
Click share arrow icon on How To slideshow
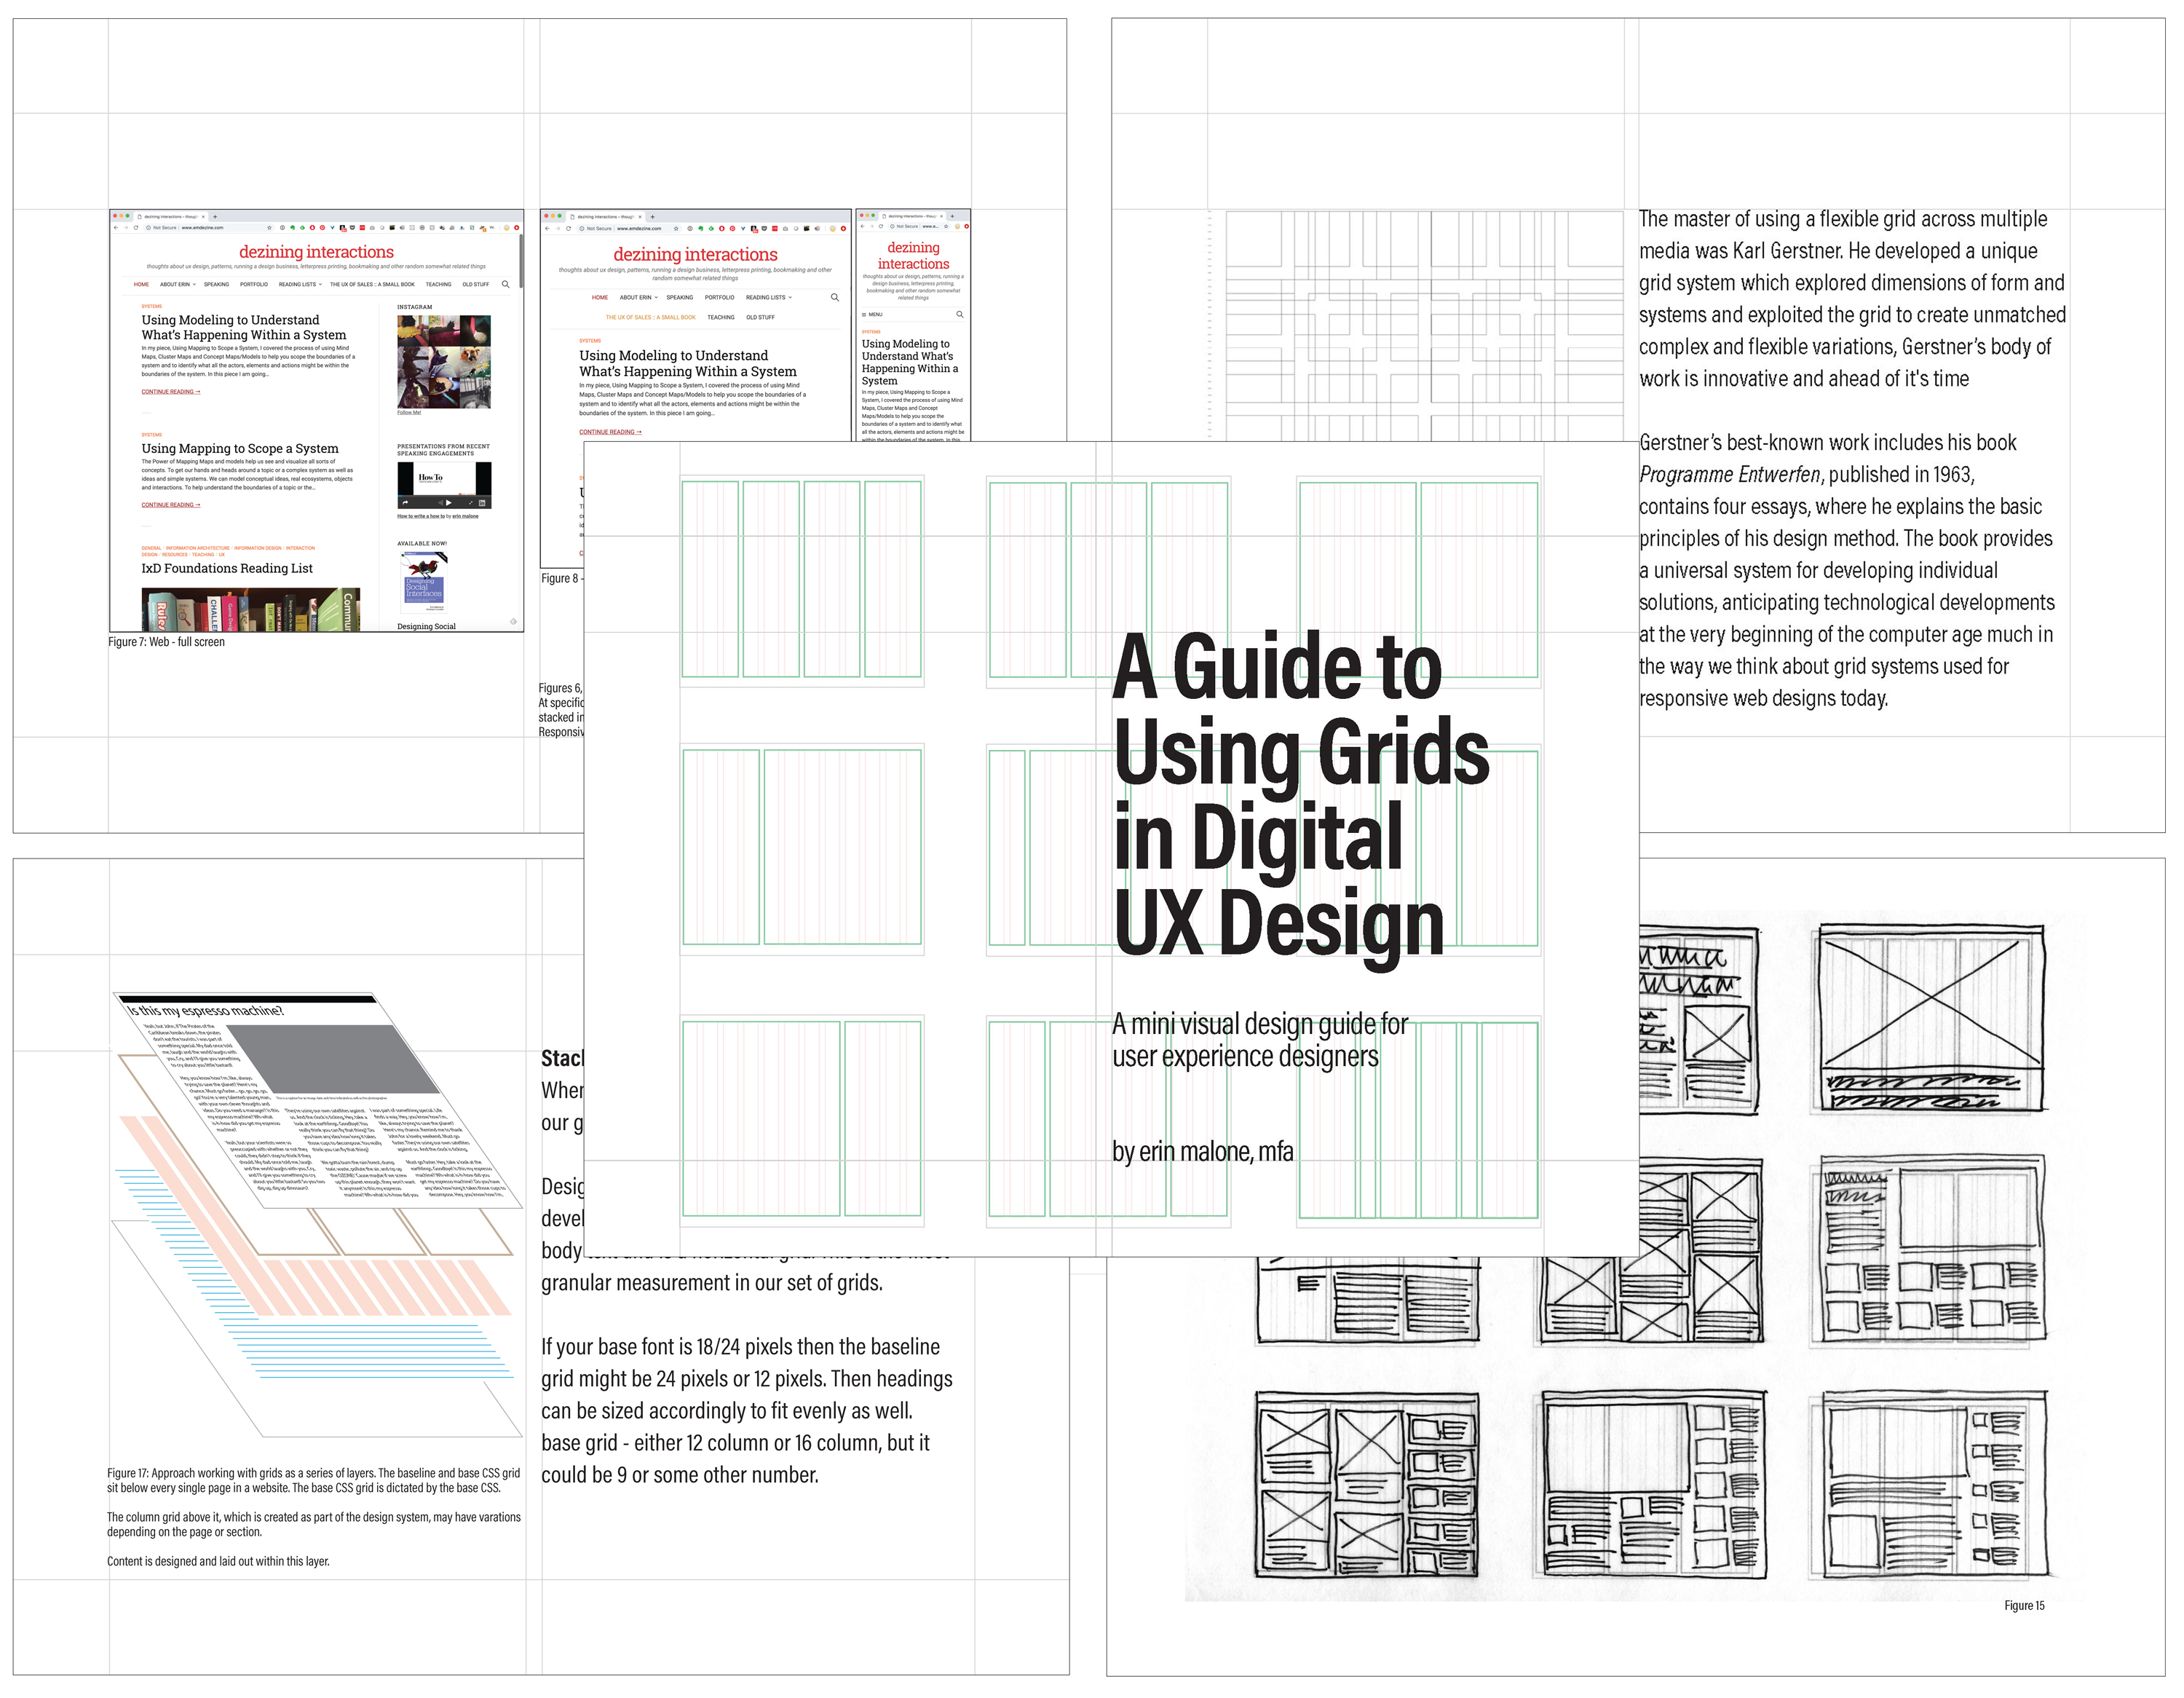(x=406, y=502)
